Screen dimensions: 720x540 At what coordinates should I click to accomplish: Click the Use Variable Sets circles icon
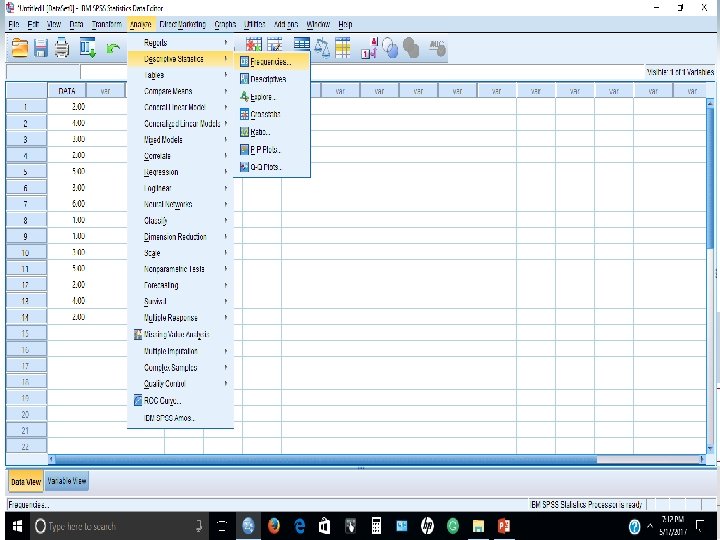click(x=390, y=48)
